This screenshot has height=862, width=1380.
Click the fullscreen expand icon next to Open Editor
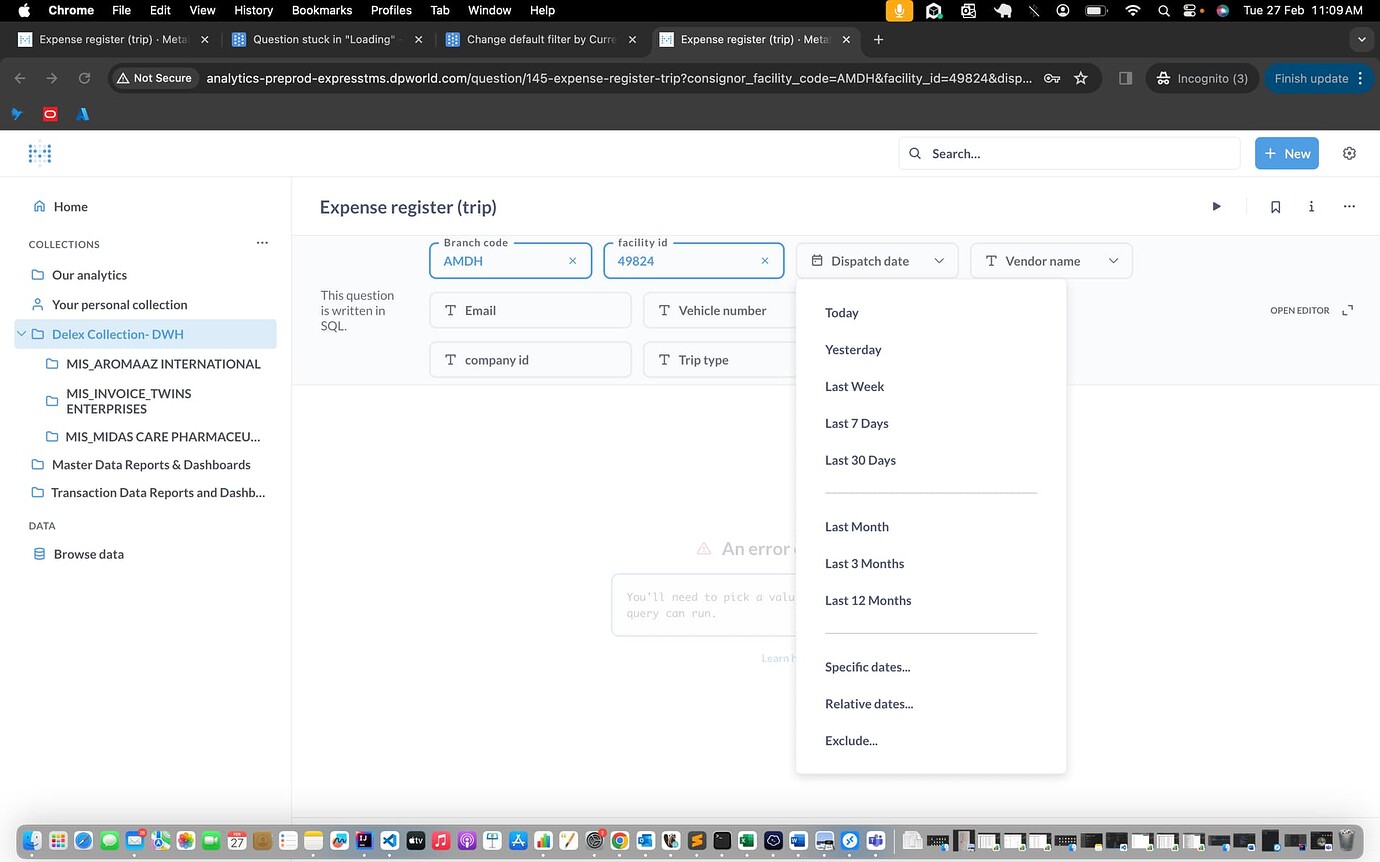(x=1347, y=310)
